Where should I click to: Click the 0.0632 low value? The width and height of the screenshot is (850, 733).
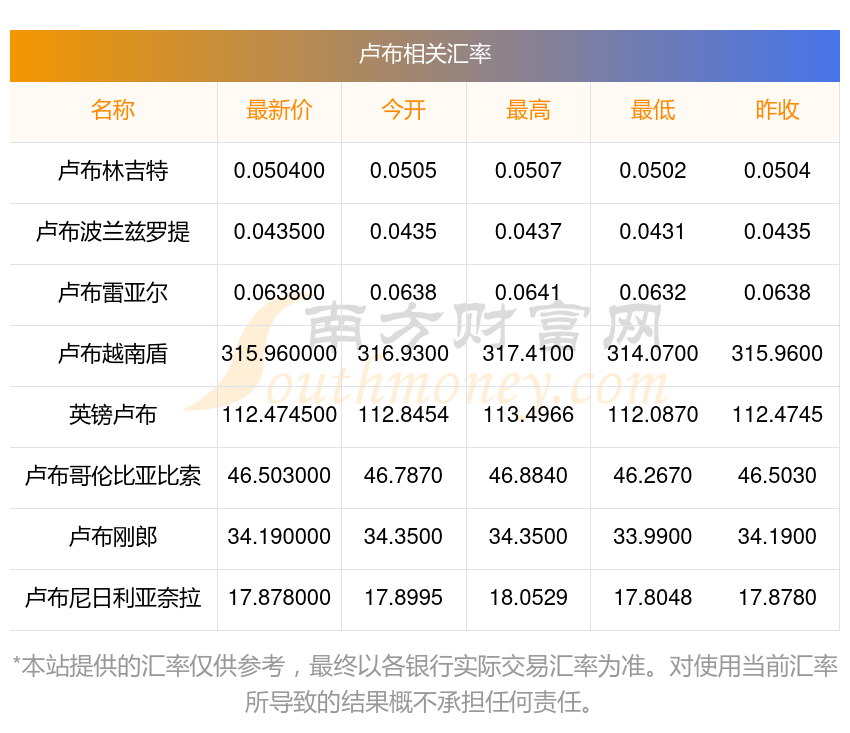click(653, 293)
